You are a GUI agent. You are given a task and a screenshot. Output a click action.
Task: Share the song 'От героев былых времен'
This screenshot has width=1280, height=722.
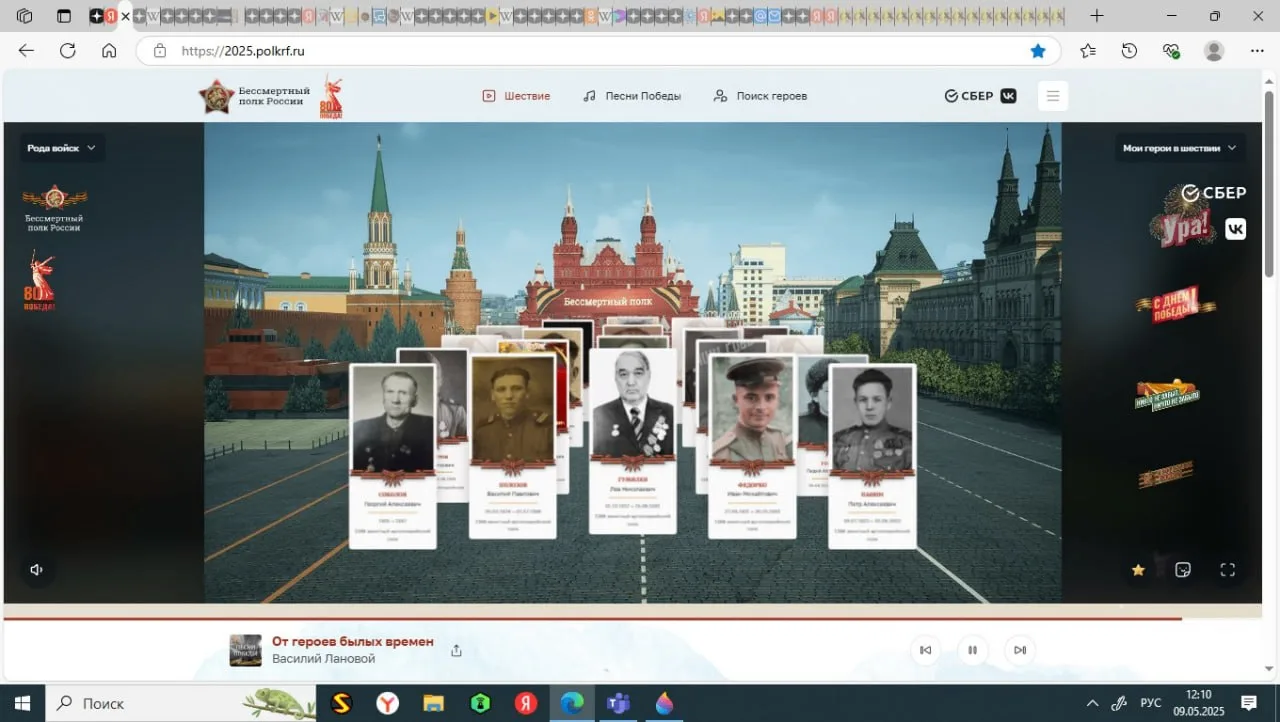[x=456, y=650]
